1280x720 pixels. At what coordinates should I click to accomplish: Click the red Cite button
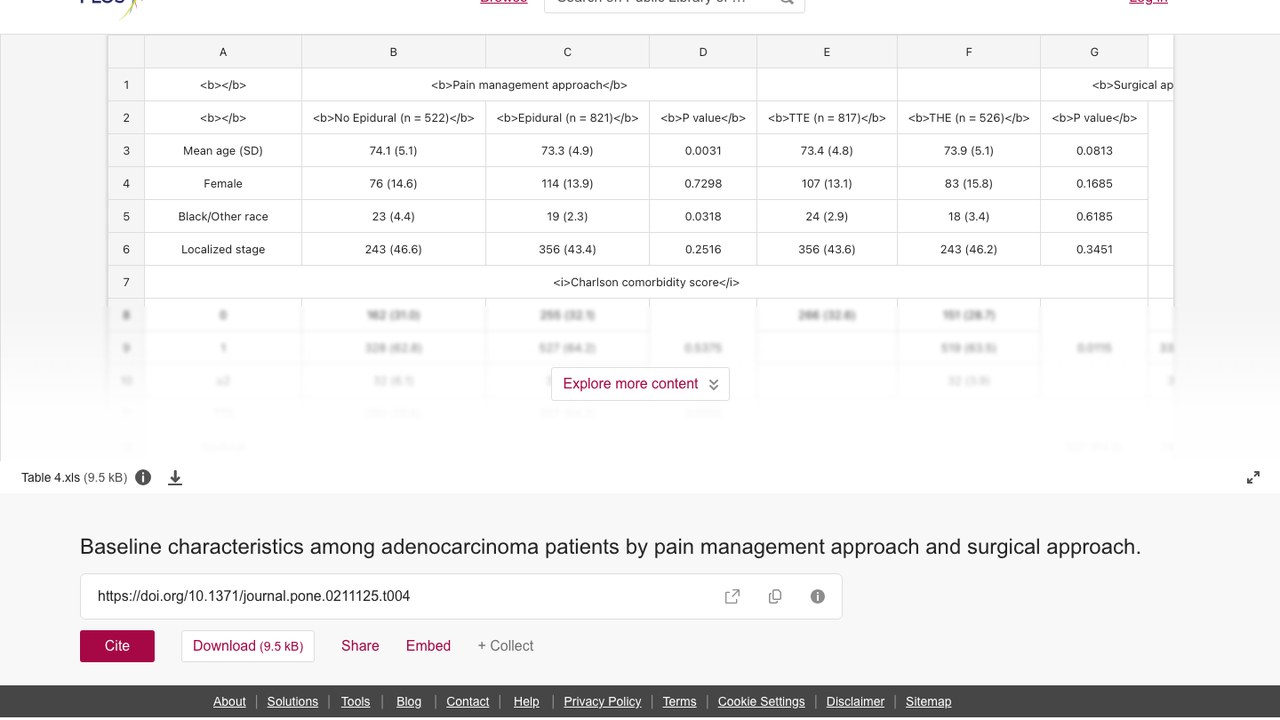[x=117, y=646]
